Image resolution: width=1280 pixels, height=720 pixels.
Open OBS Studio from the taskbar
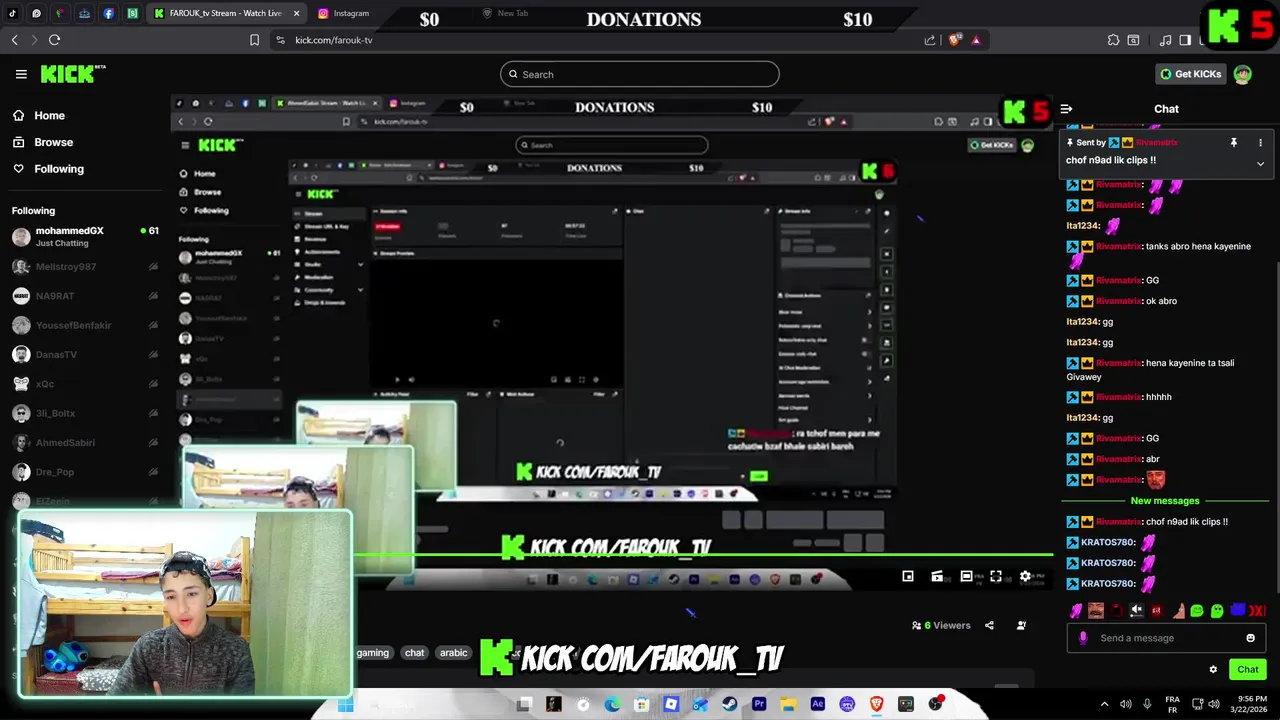tap(936, 704)
